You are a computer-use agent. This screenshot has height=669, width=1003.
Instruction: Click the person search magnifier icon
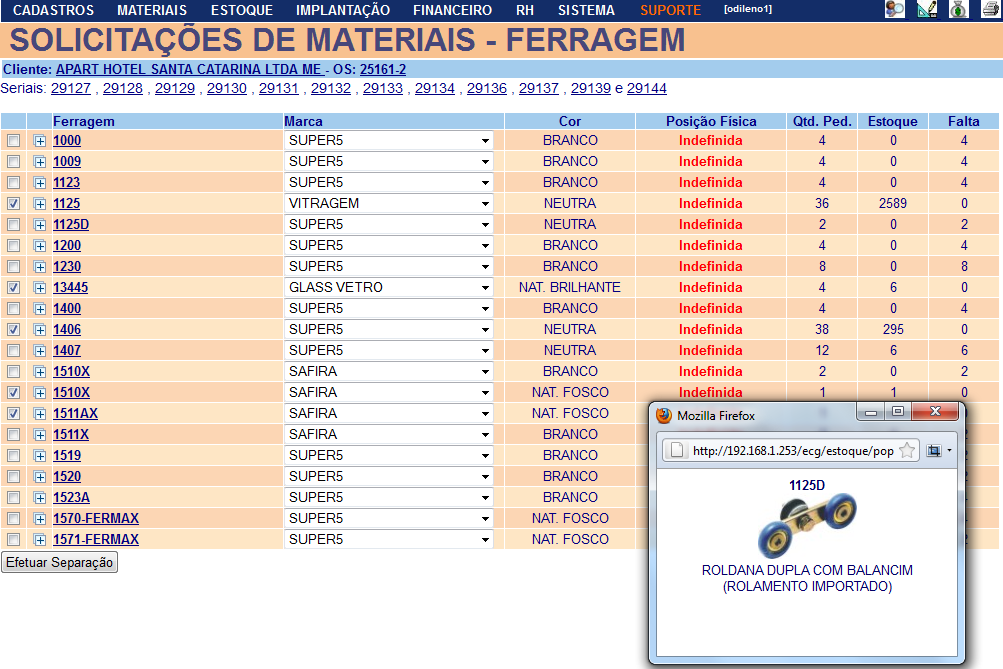895,10
